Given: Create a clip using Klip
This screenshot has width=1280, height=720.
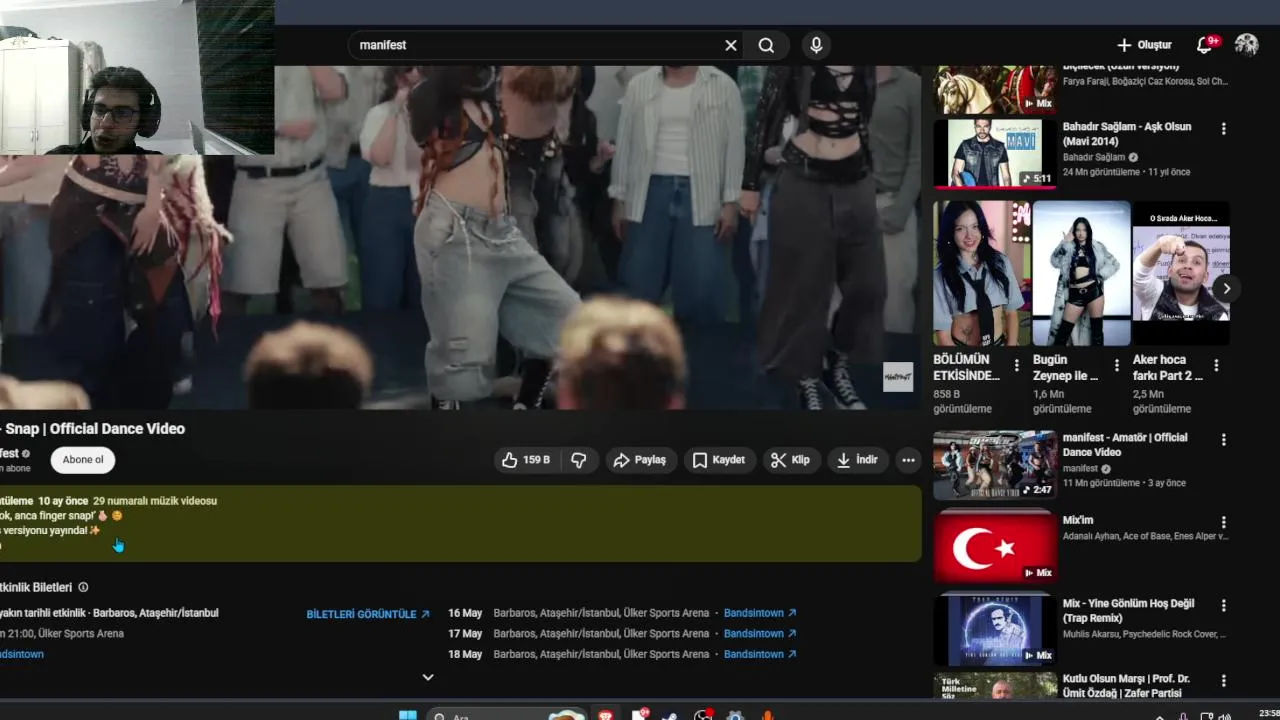Looking at the screenshot, I should [790, 460].
